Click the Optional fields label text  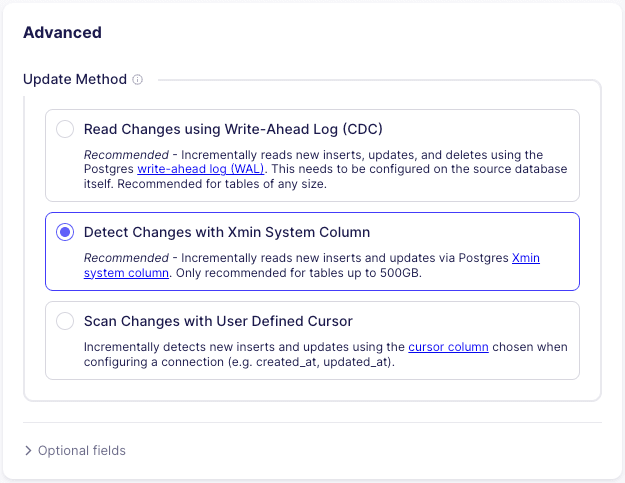(82, 451)
